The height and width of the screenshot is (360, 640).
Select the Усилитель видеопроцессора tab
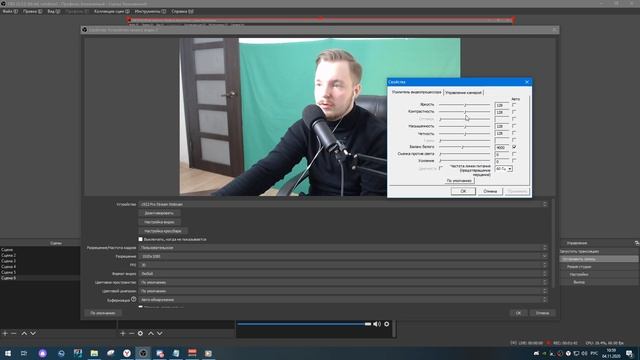pyautogui.click(x=416, y=92)
